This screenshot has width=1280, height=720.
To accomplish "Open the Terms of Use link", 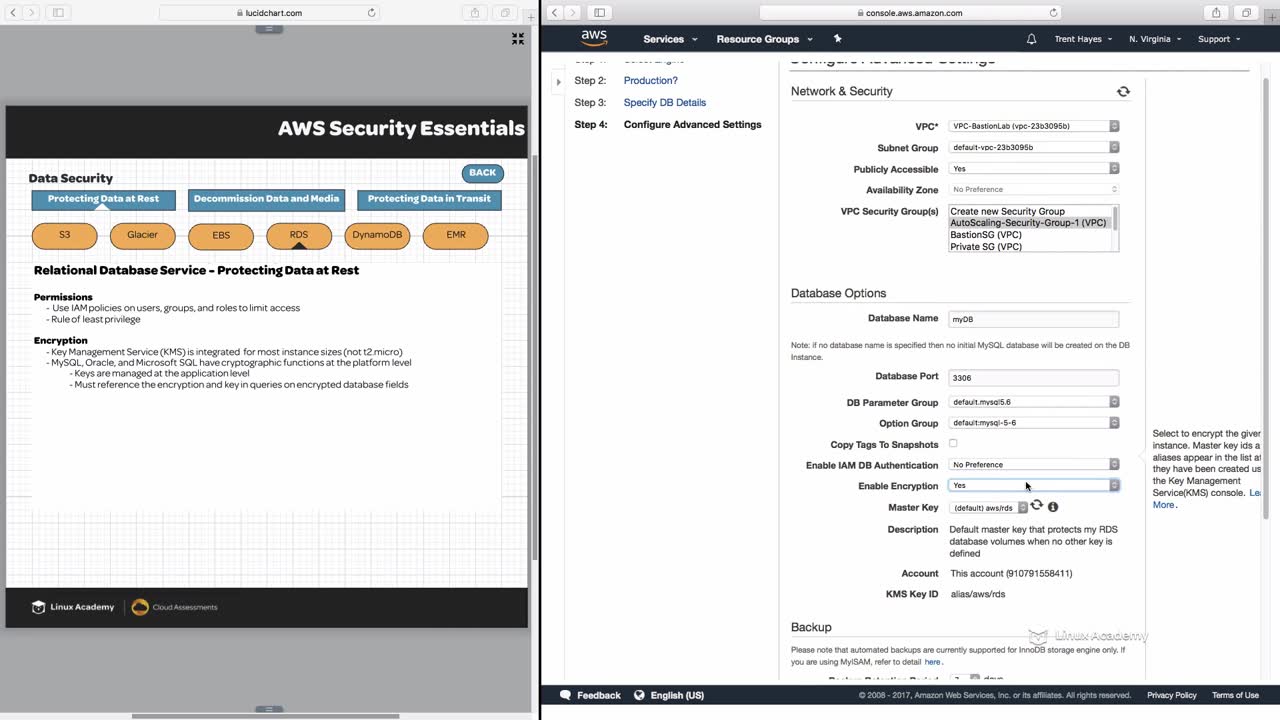I will 1235,695.
